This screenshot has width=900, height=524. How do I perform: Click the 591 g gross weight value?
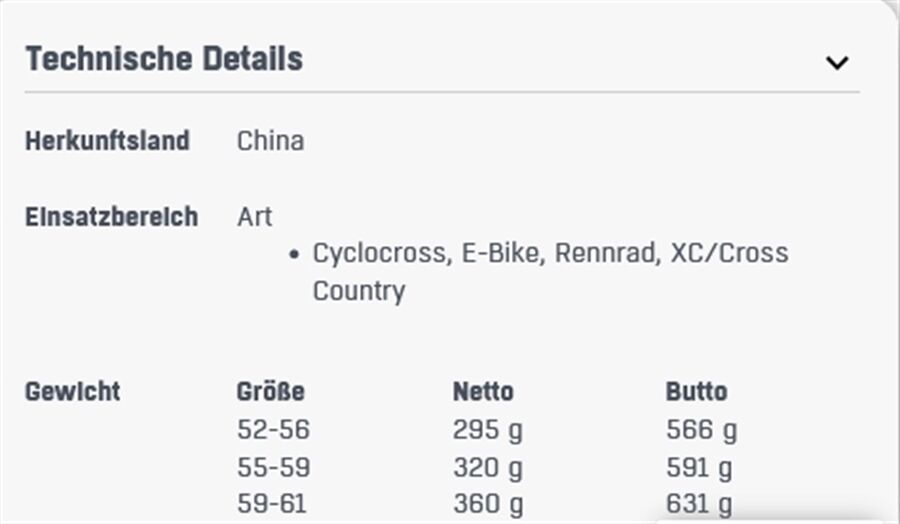tap(699, 467)
